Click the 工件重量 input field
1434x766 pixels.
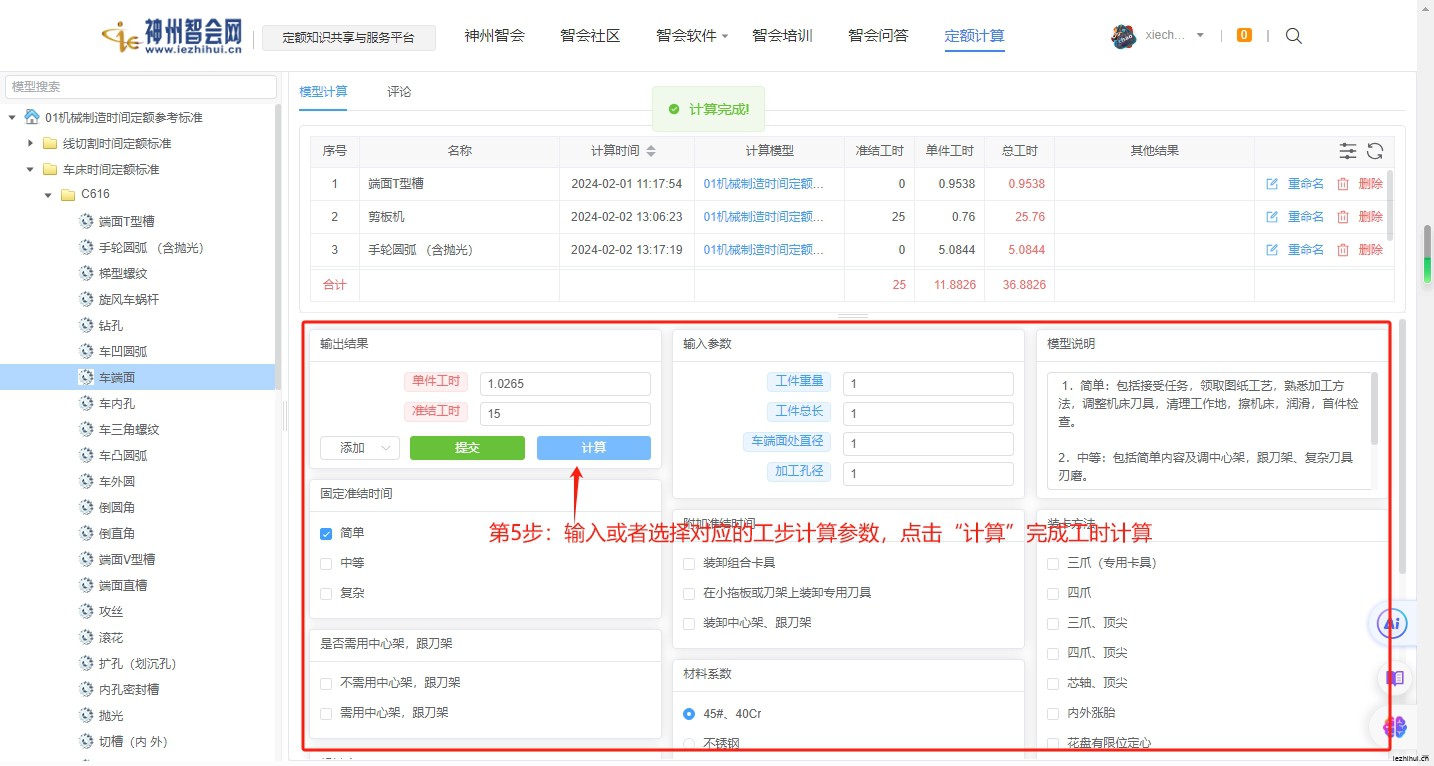tap(928, 384)
